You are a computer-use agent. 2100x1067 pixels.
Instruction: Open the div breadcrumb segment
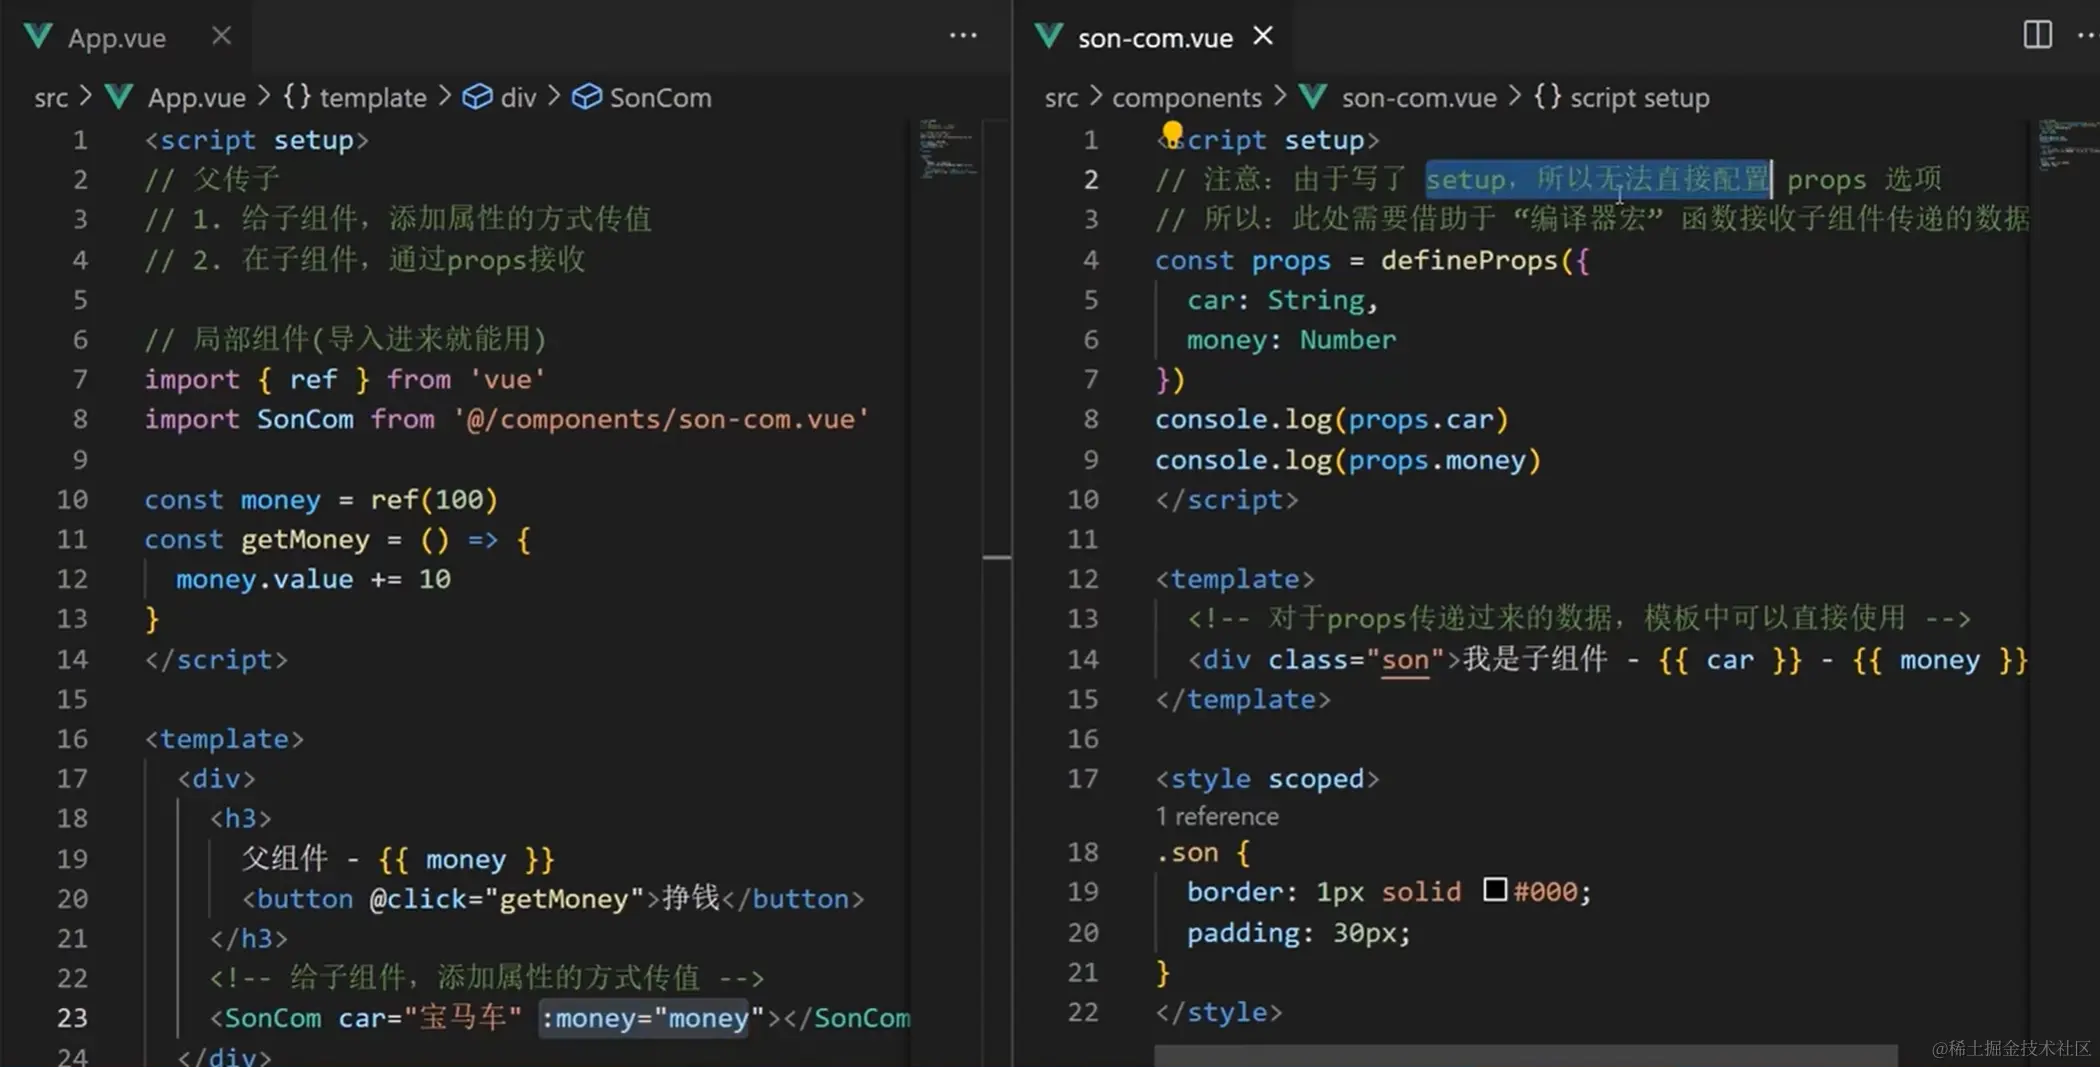point(518,98)
